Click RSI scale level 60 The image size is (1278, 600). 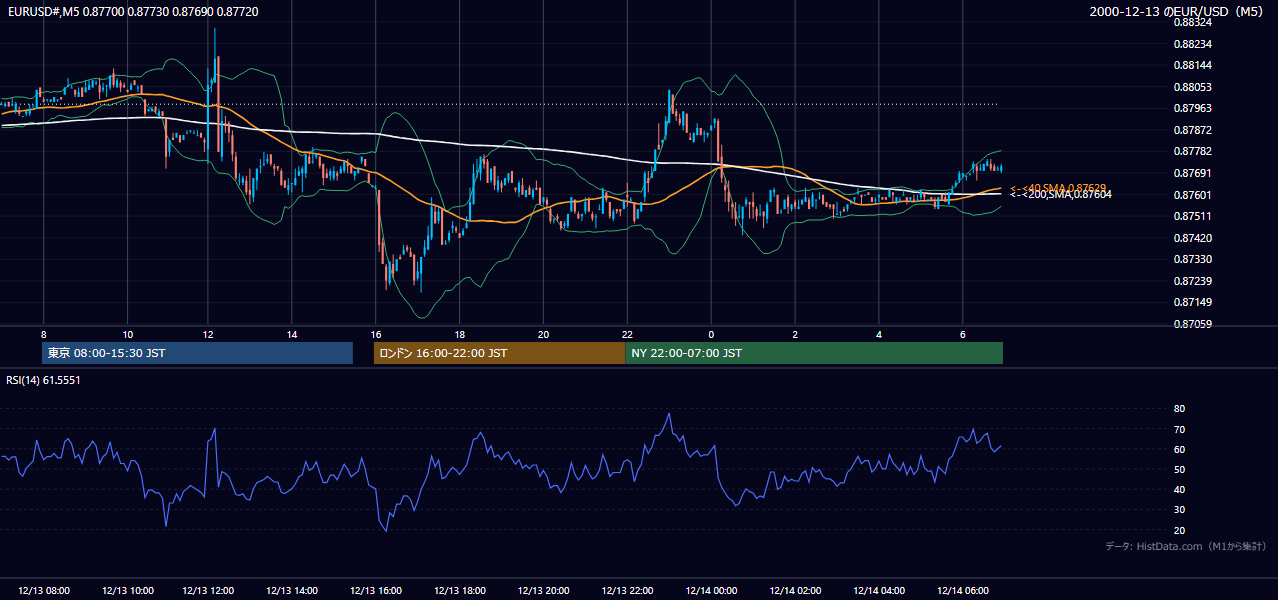1179,449
